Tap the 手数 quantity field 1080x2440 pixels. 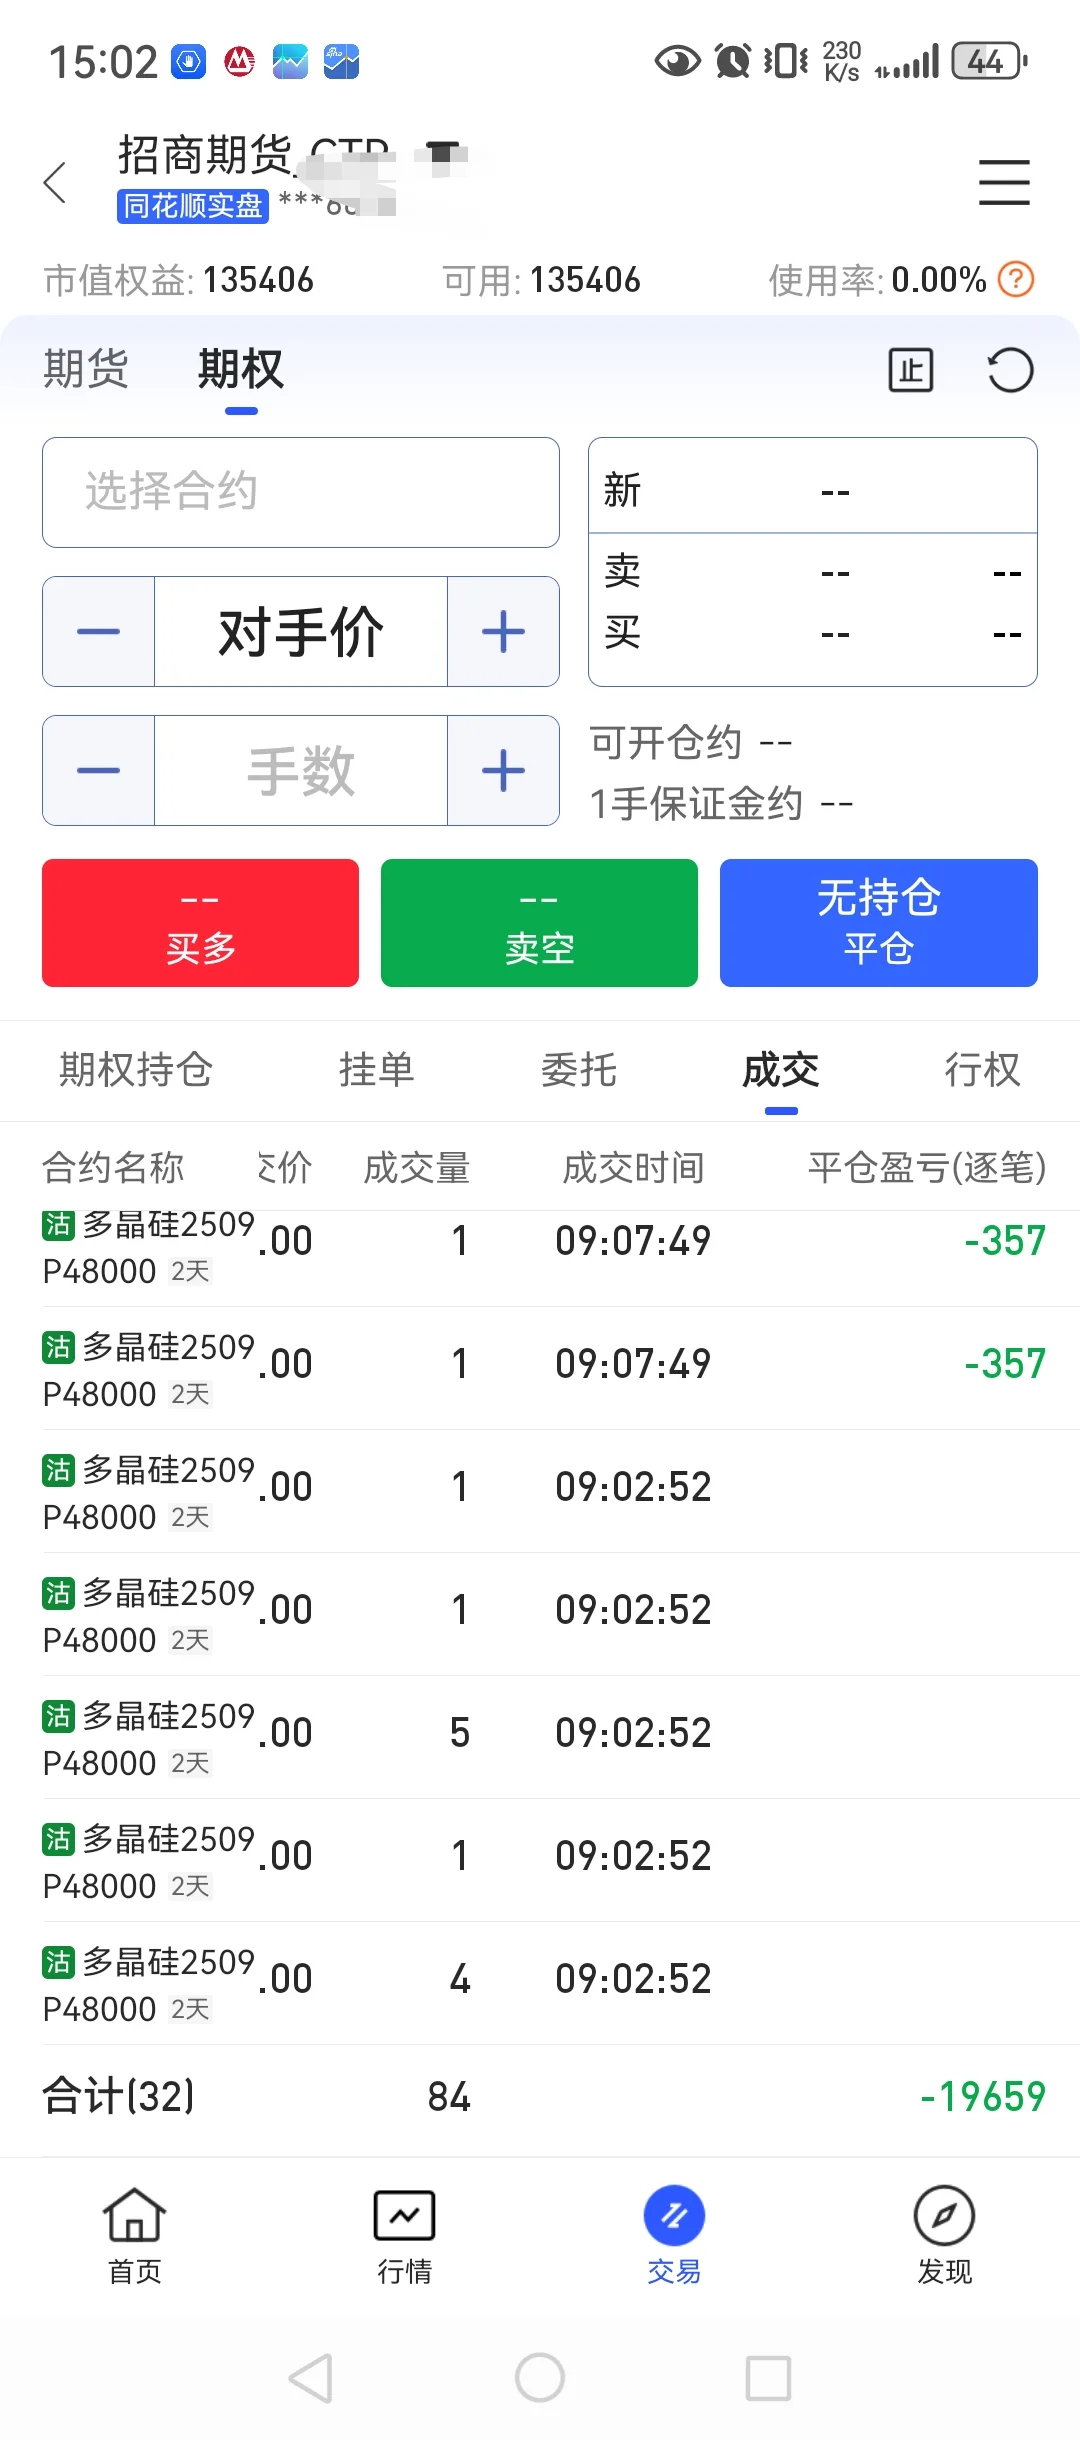301,770
